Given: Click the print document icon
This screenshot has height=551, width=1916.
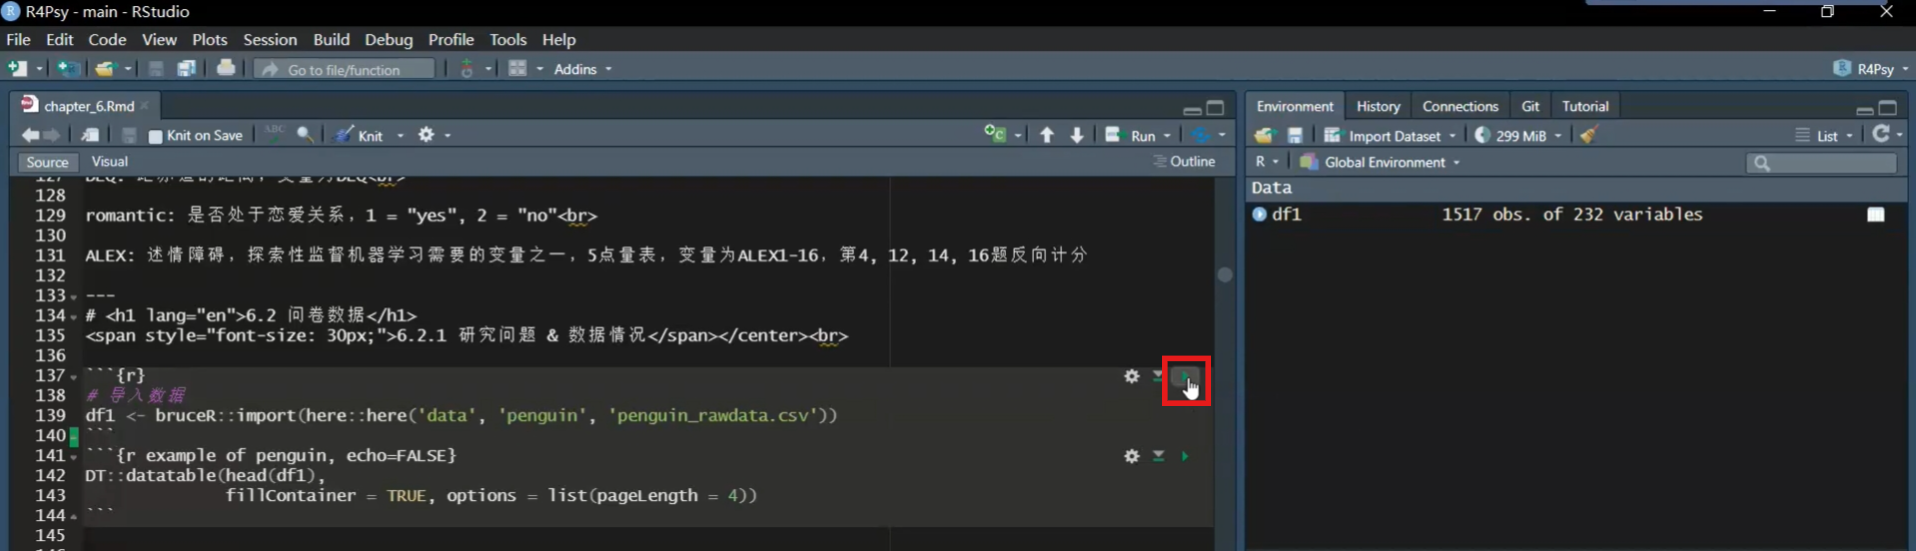Looking at the screenshot, I should coord(226,69).
